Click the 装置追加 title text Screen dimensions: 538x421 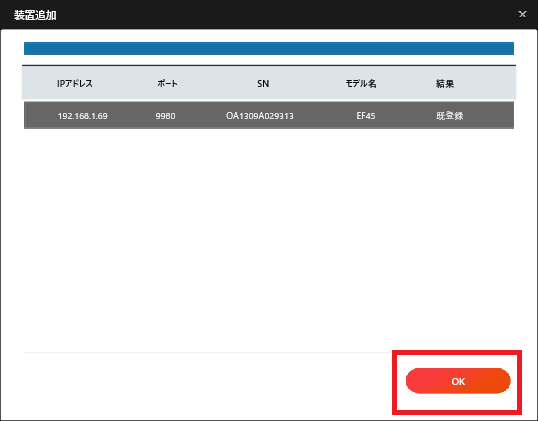[35, 15]
